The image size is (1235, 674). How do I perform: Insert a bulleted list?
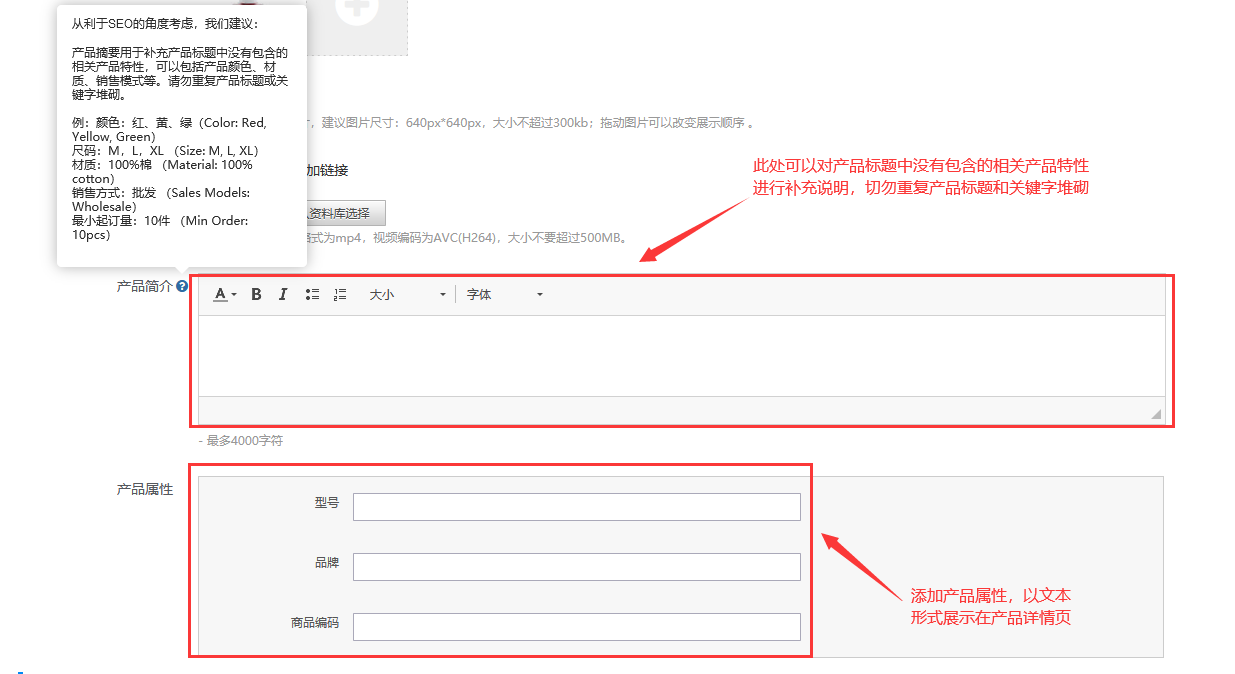point(312,295)
